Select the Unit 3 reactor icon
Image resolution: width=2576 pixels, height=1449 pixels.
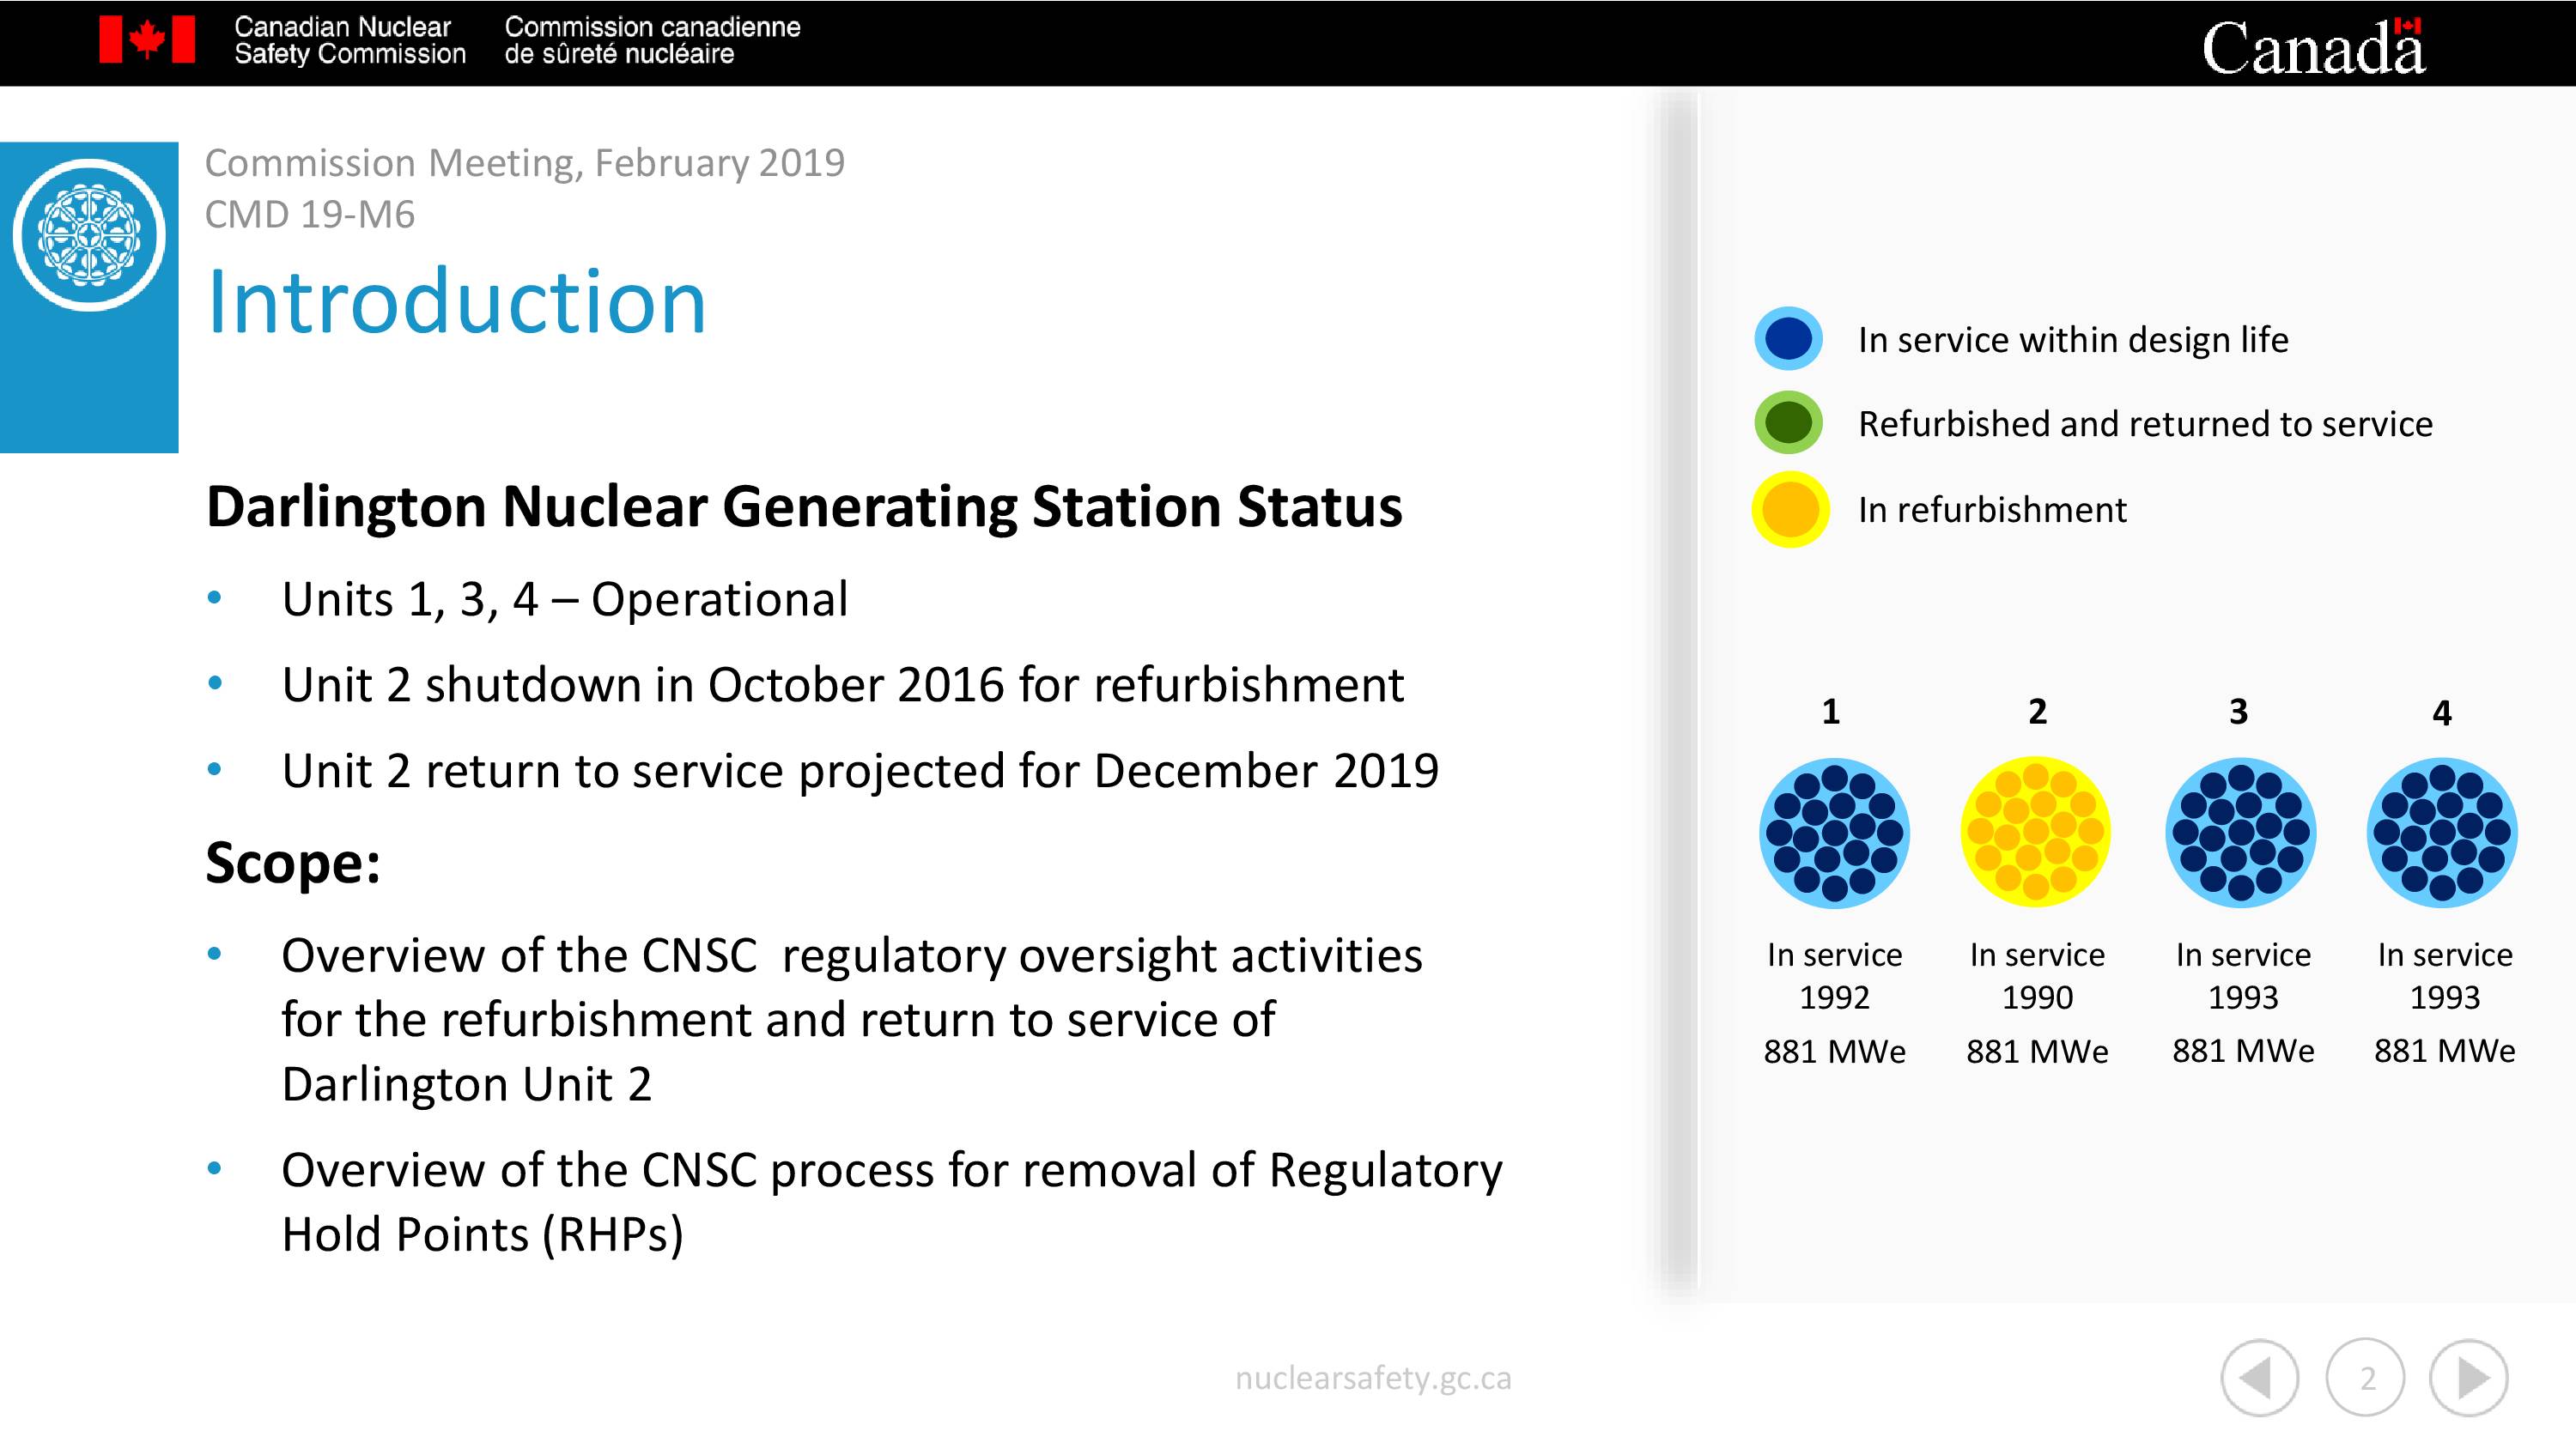[2241, 832]
